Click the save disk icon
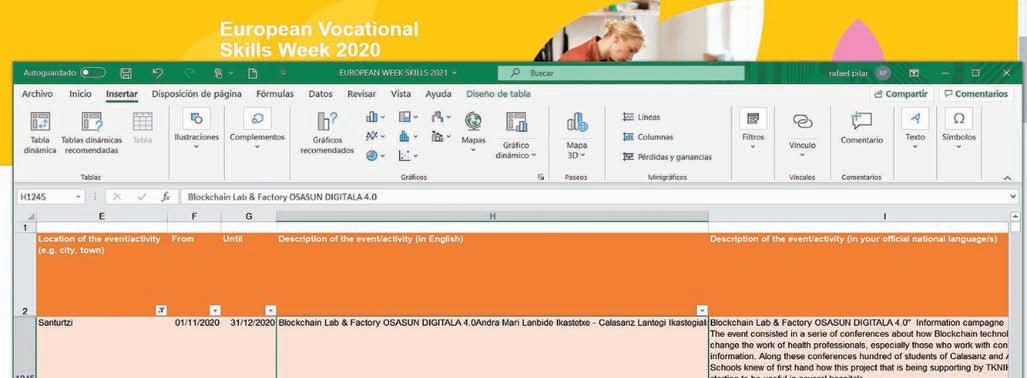 [126, 73]
